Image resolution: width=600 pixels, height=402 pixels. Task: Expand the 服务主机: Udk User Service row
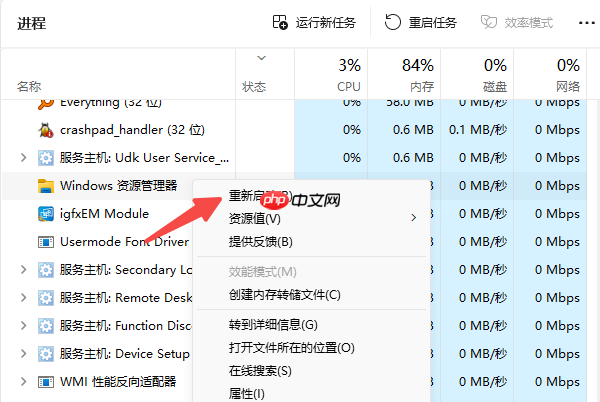[23, 157]
